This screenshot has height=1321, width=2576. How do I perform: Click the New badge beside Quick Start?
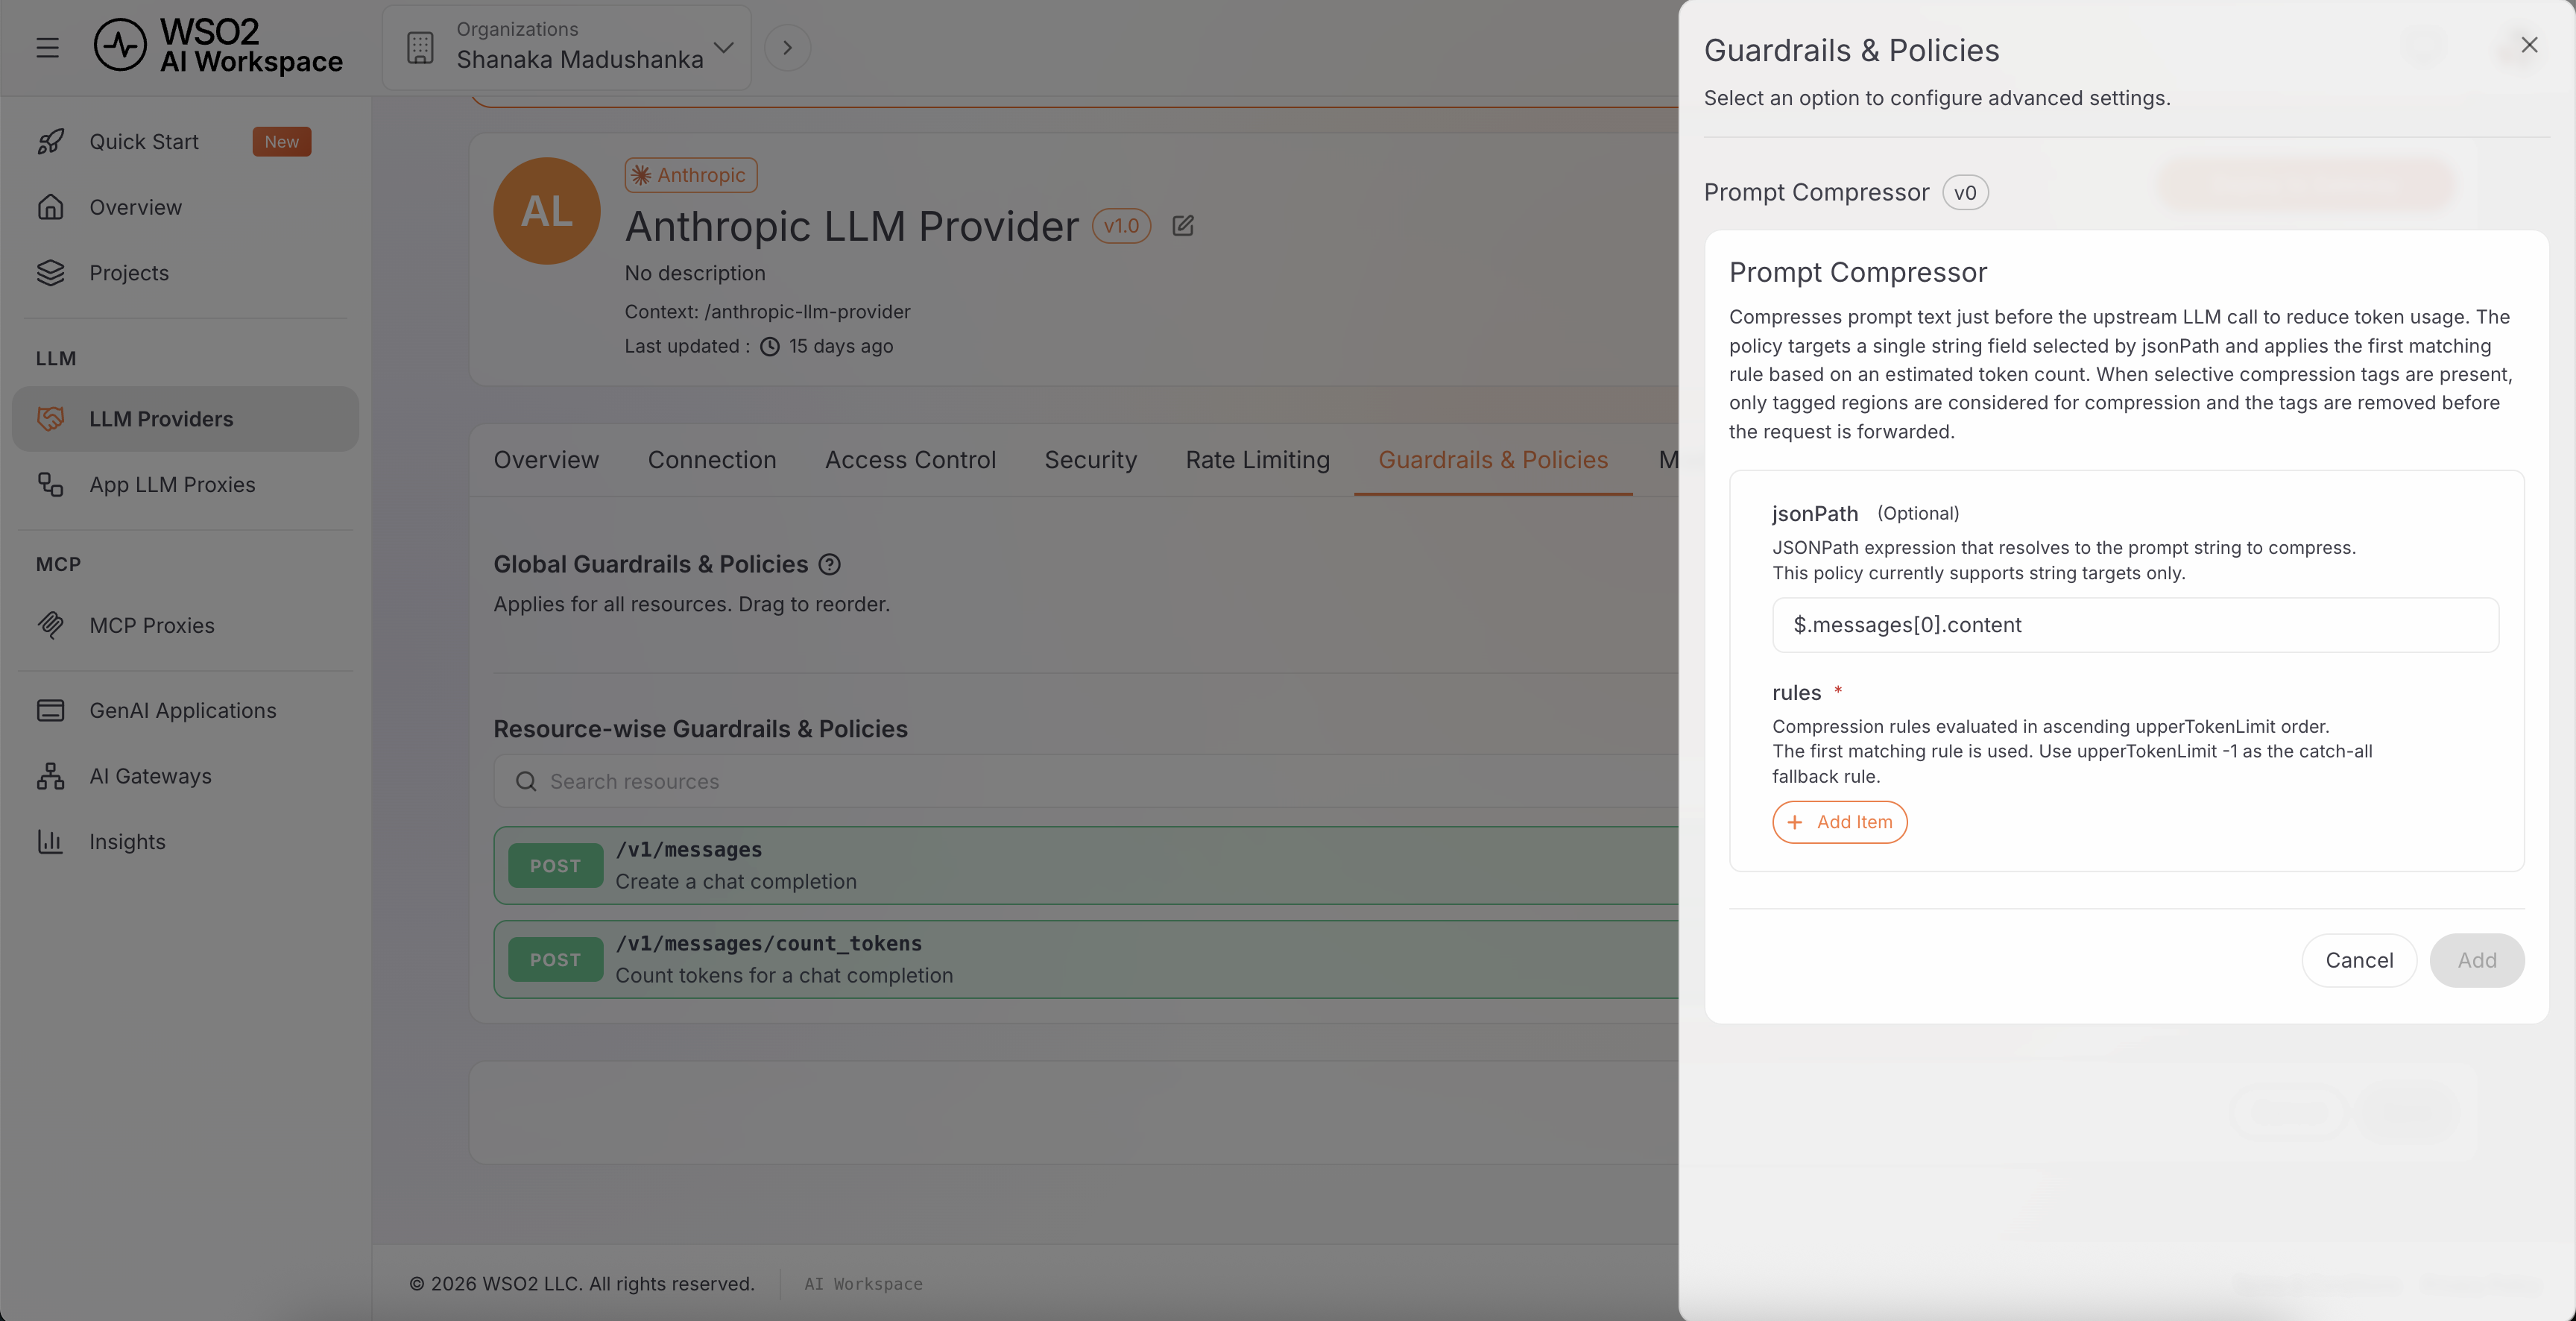pos(281,142)
